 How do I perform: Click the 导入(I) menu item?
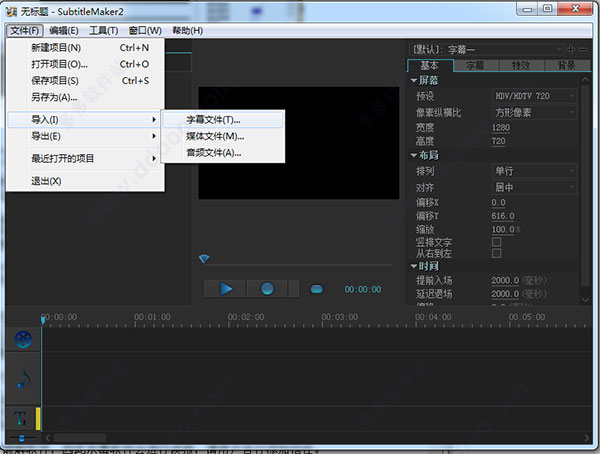tap(85, 120)
